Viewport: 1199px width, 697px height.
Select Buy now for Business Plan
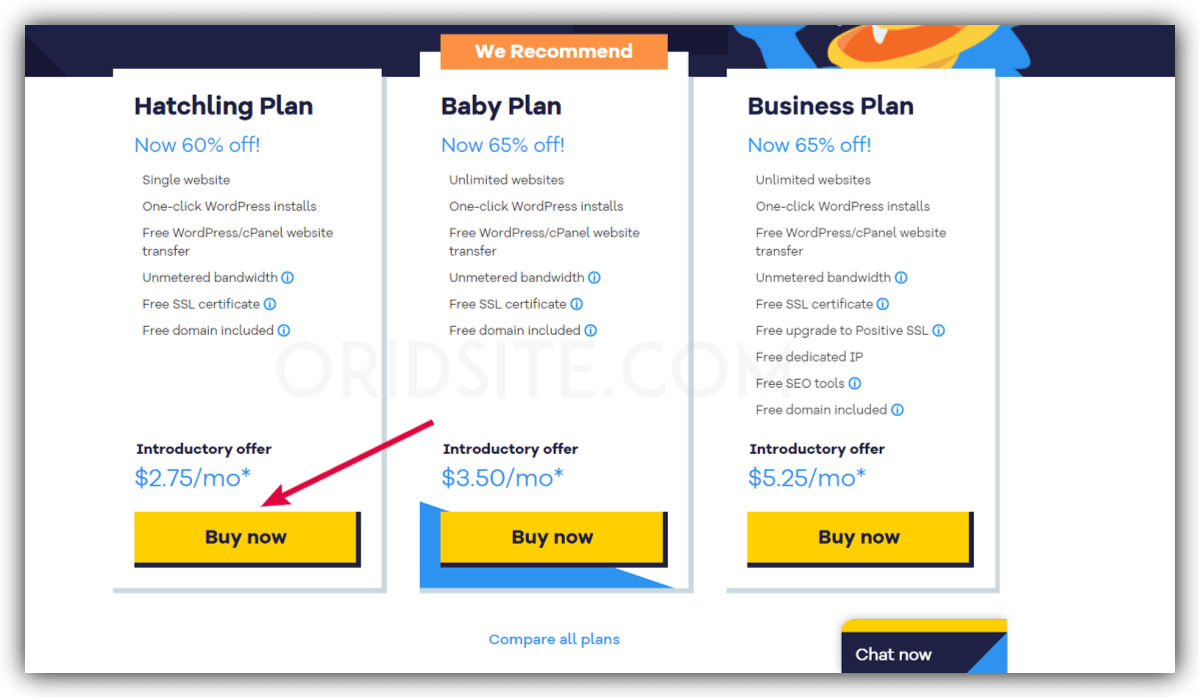(859, 538)
